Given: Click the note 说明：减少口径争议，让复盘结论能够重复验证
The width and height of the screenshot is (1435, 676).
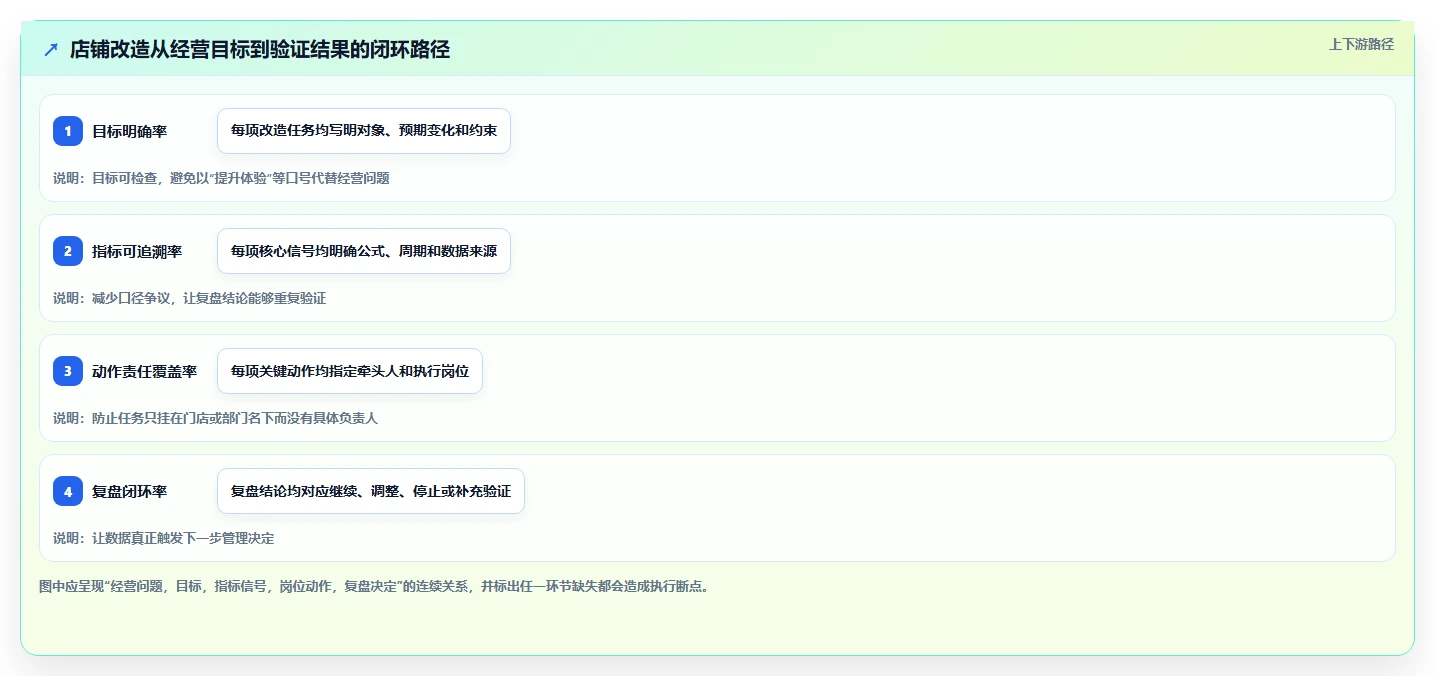Looking at the screenshot, I should pos(189,298).
